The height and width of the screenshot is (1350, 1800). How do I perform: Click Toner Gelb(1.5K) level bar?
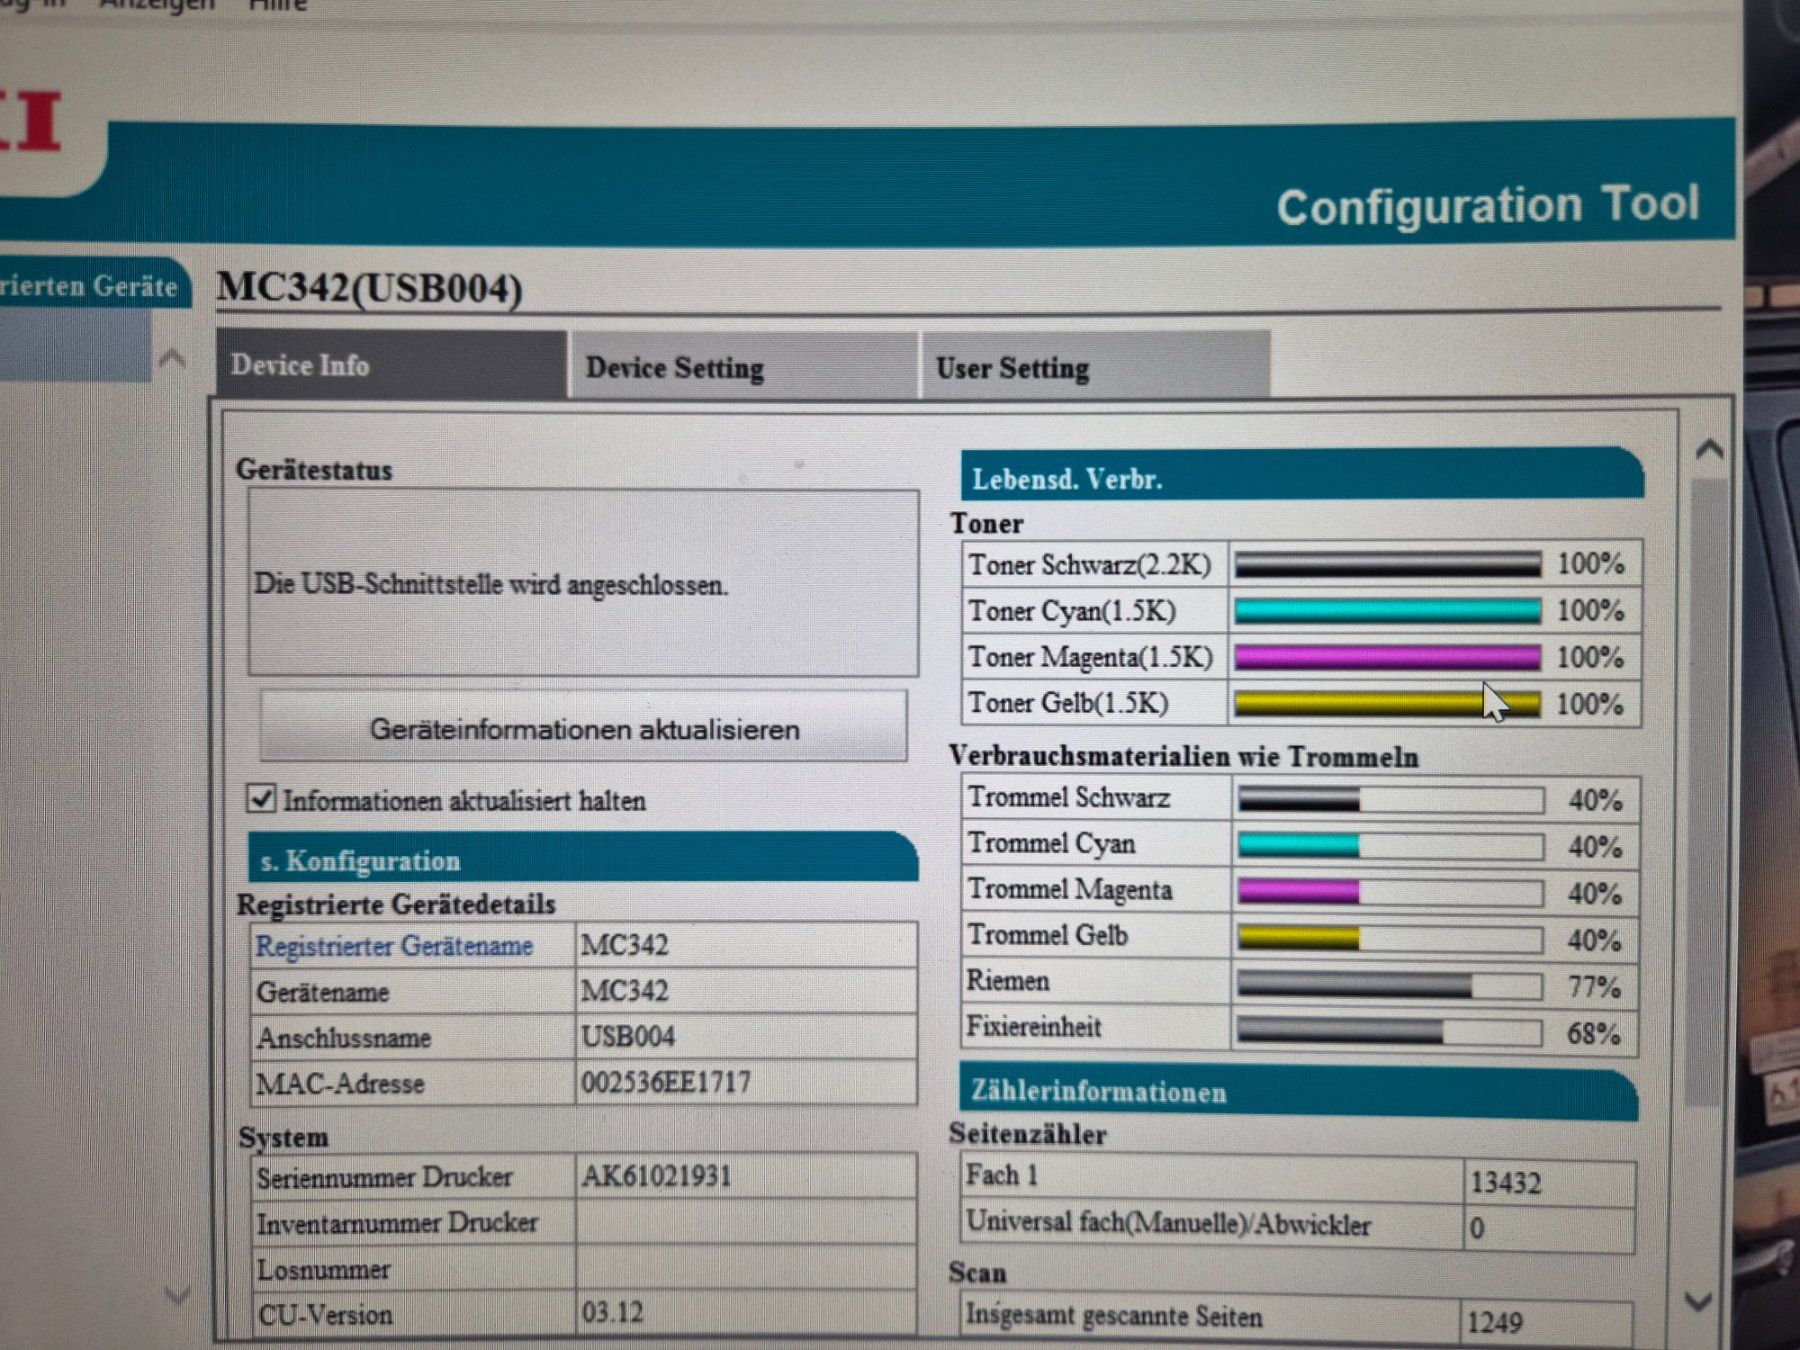click(1388, 703)
